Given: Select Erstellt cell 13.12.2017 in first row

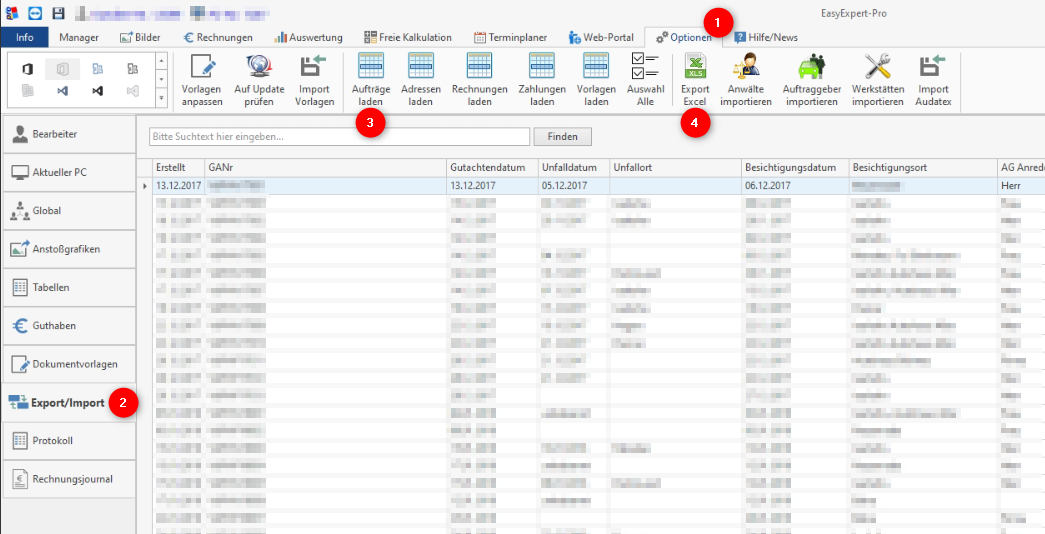Looking at the screenshot, I should click(179, 185).
